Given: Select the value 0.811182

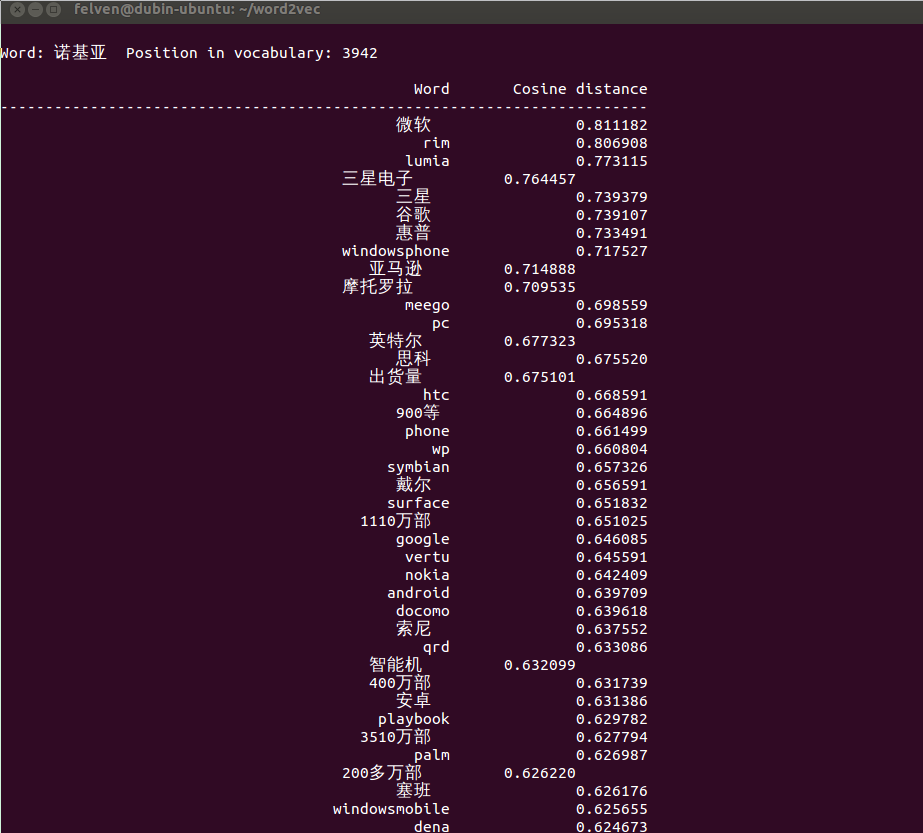Looking at the screenshot, I should pyautogui.click(x=612, y=125).
